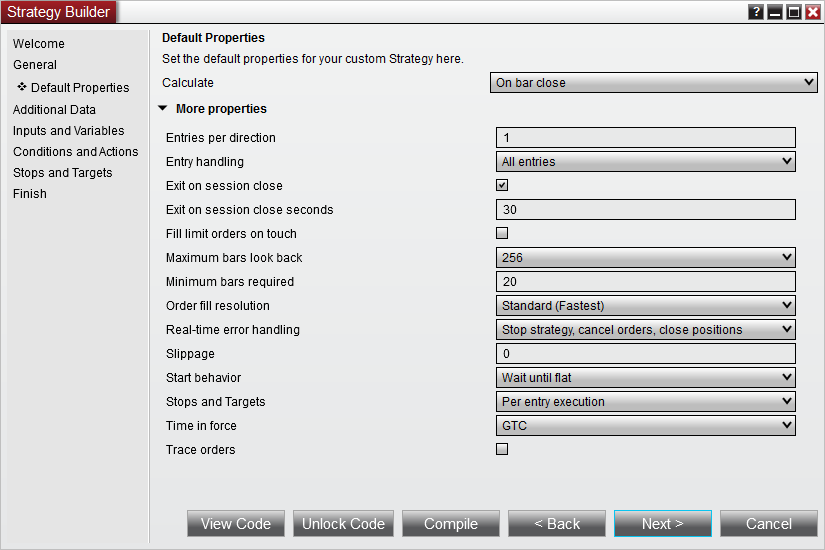
Task: Go to Conditions and Actions page
Action: pyautogui.click(x=76, y=152)
